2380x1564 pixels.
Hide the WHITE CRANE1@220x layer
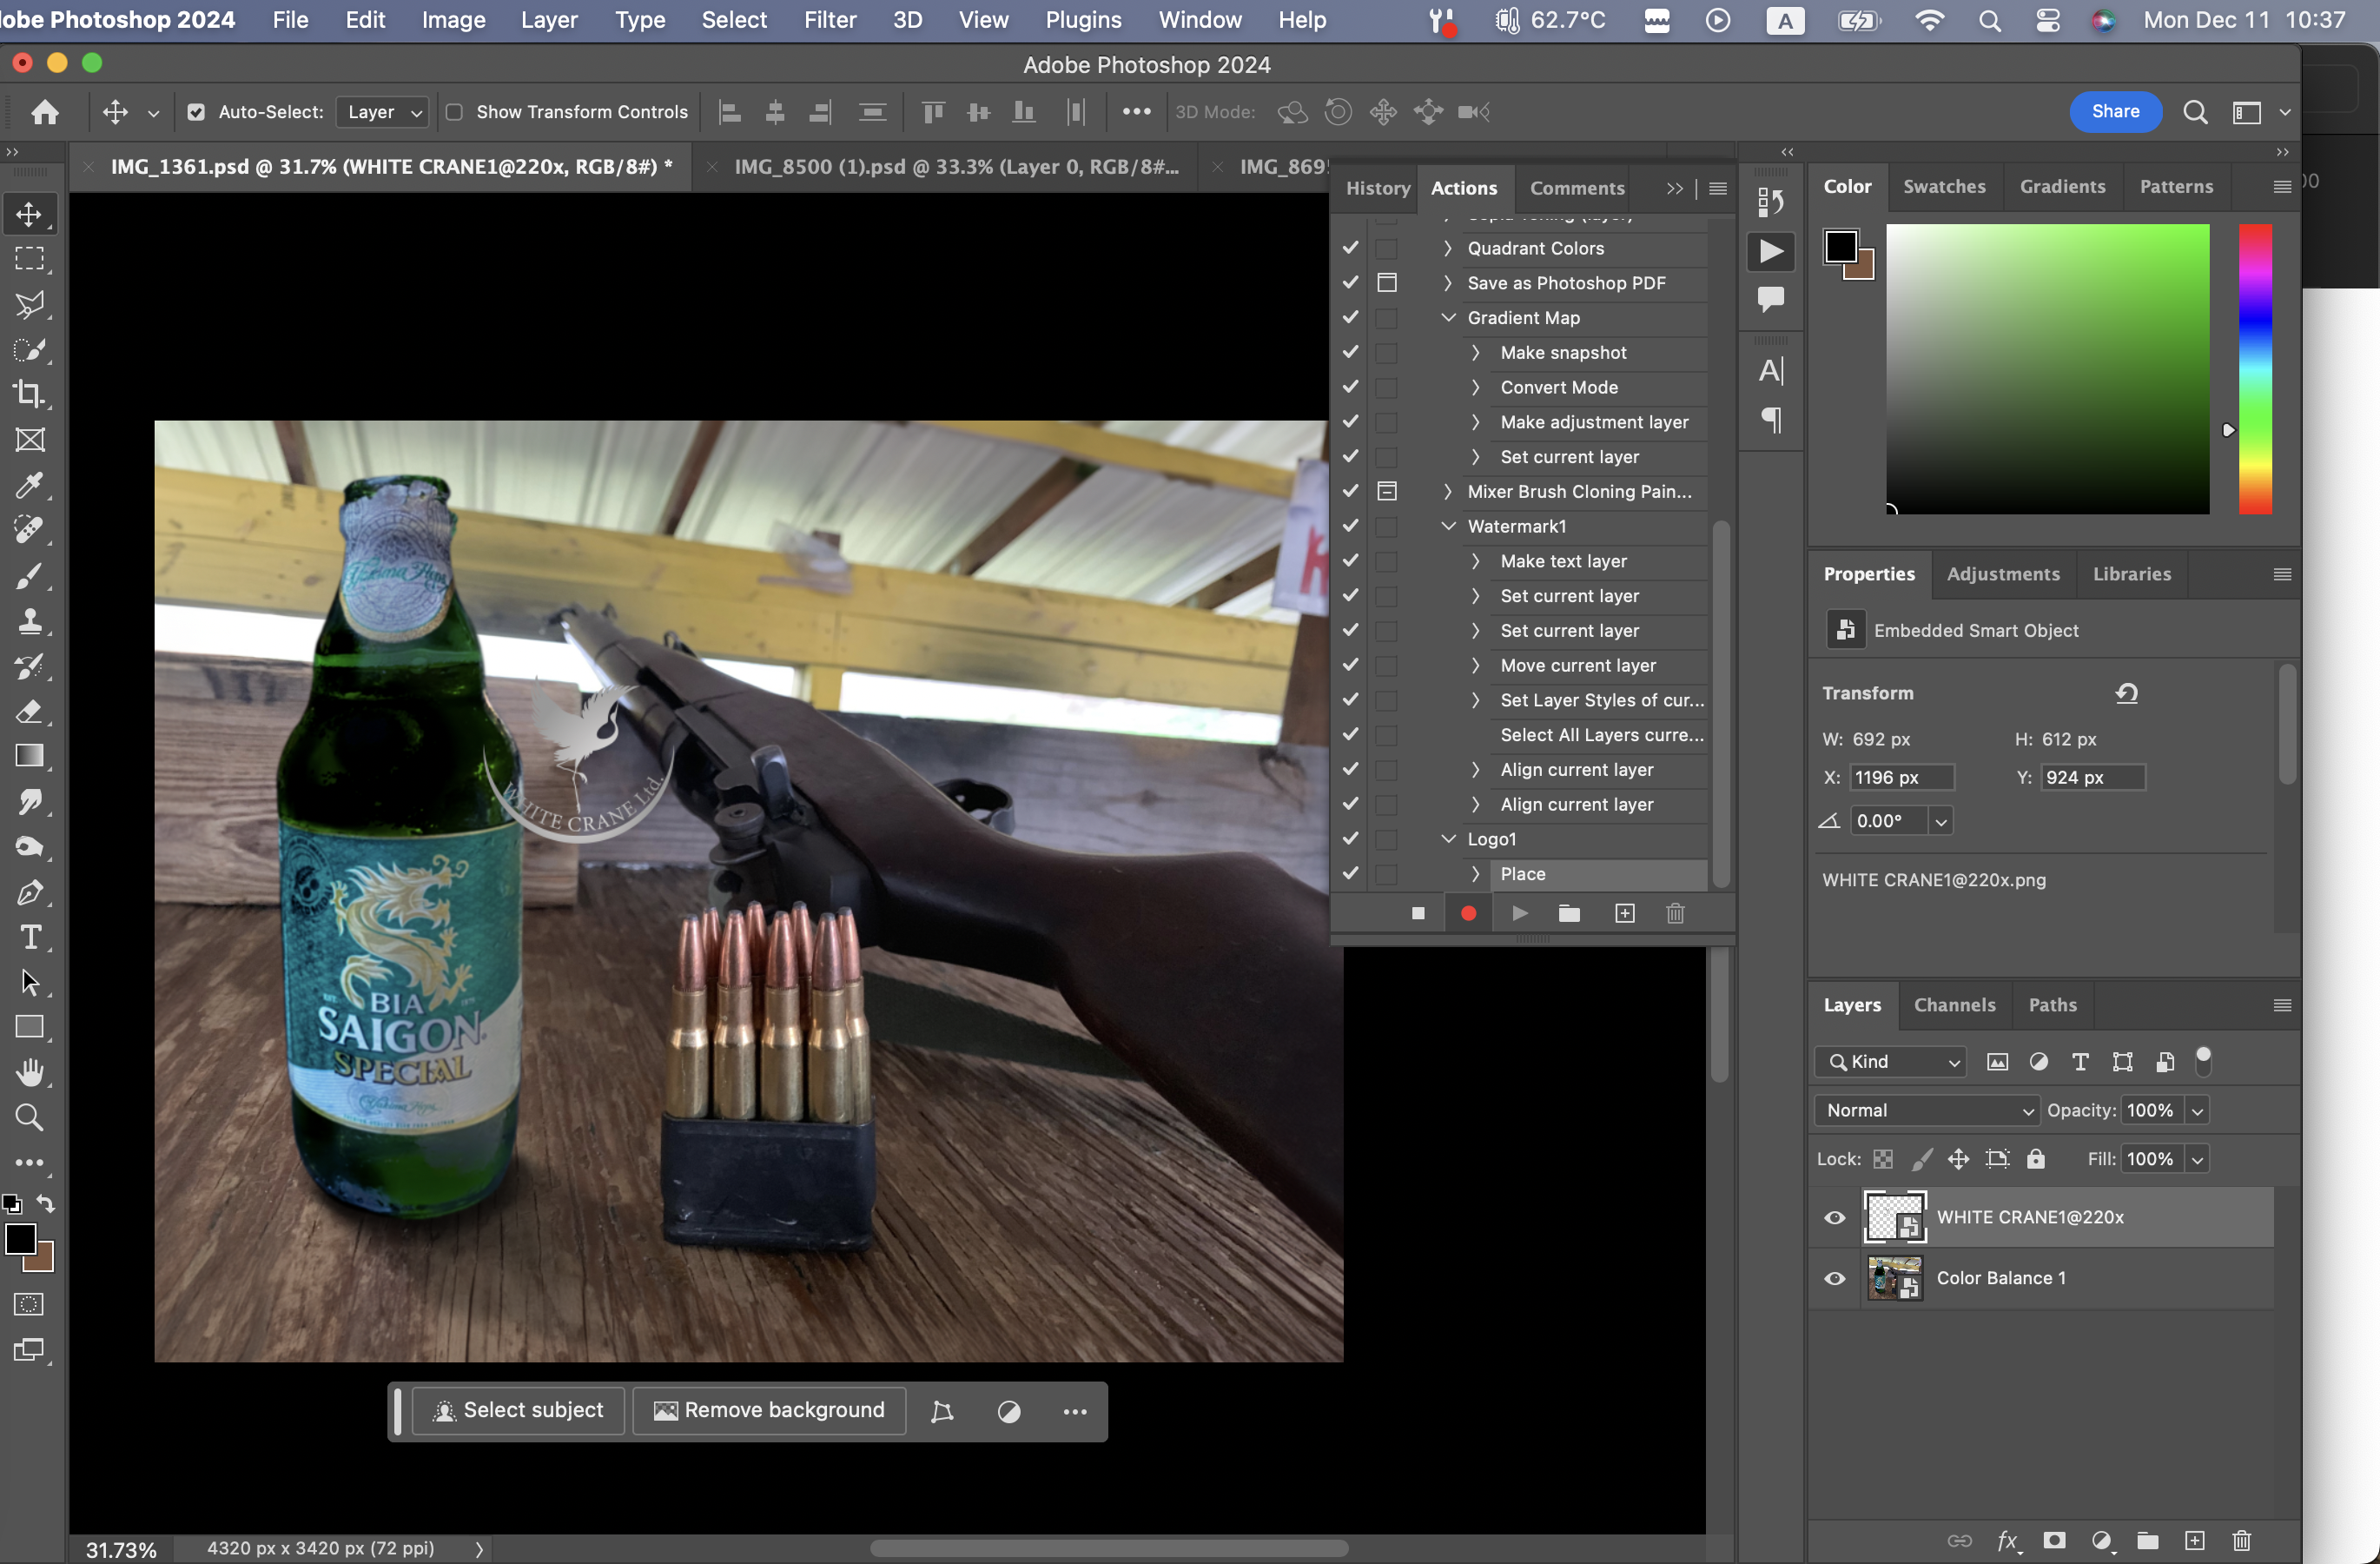[1834, 1217]
